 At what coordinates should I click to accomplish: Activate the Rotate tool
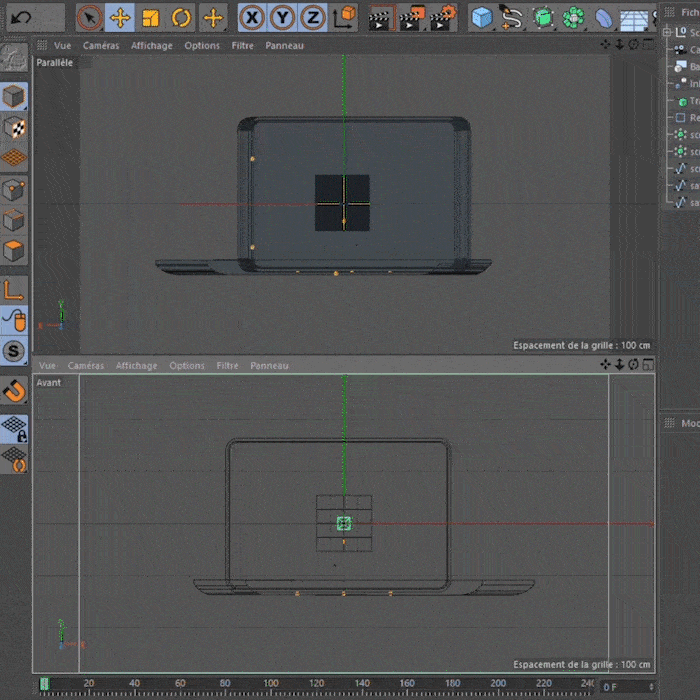181,18
